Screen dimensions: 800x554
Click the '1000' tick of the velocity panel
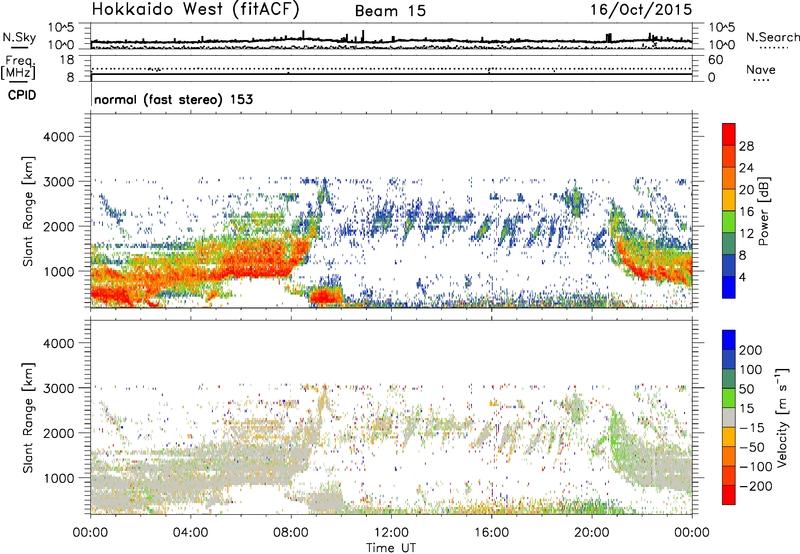(x=59, y=478)
